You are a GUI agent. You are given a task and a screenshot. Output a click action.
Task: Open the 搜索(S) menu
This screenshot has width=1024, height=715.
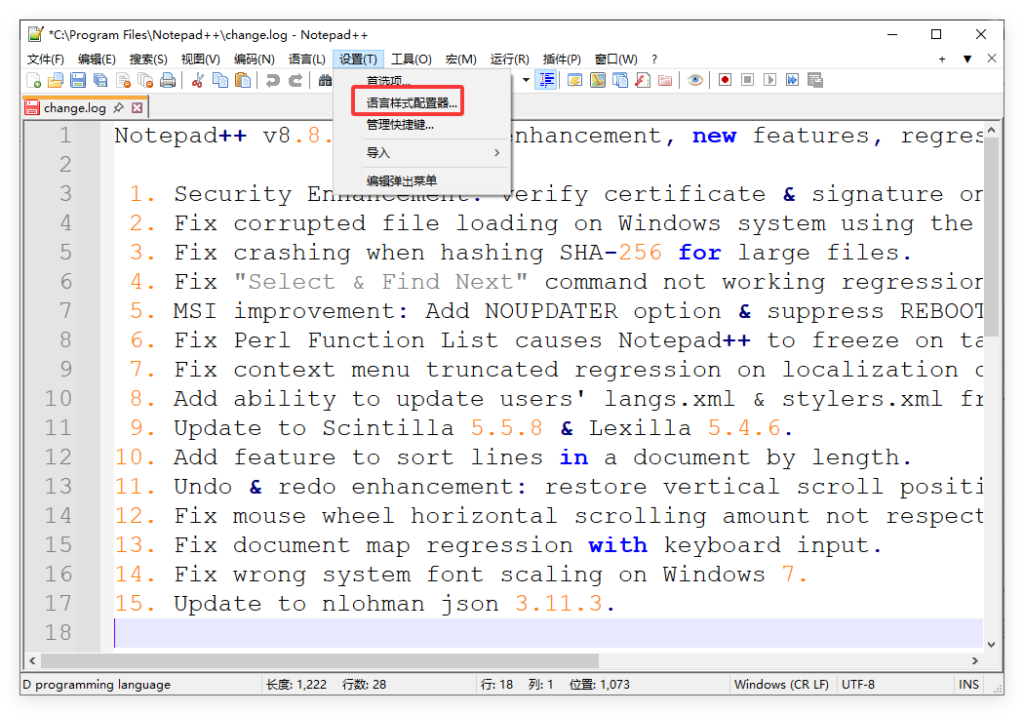tap(148, 59)
